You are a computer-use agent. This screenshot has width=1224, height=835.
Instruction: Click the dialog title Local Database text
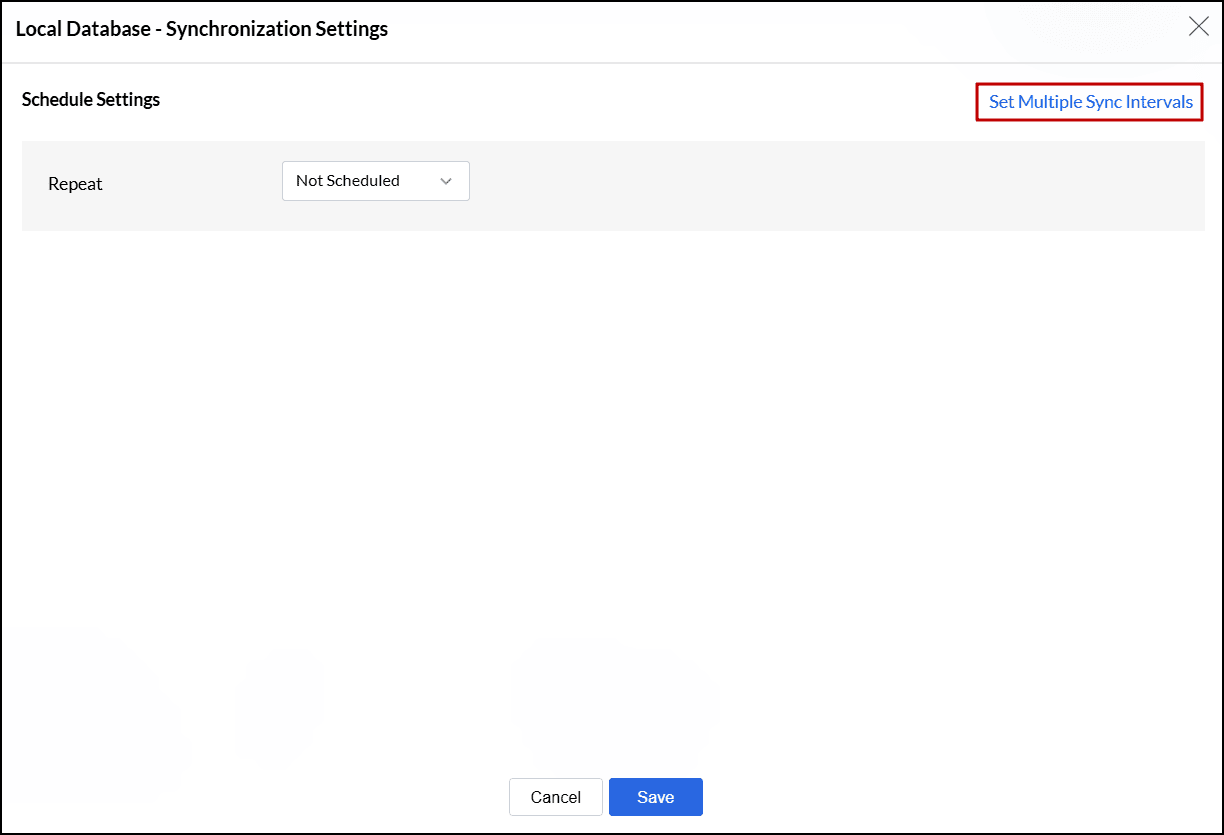[x=201, y=29]
